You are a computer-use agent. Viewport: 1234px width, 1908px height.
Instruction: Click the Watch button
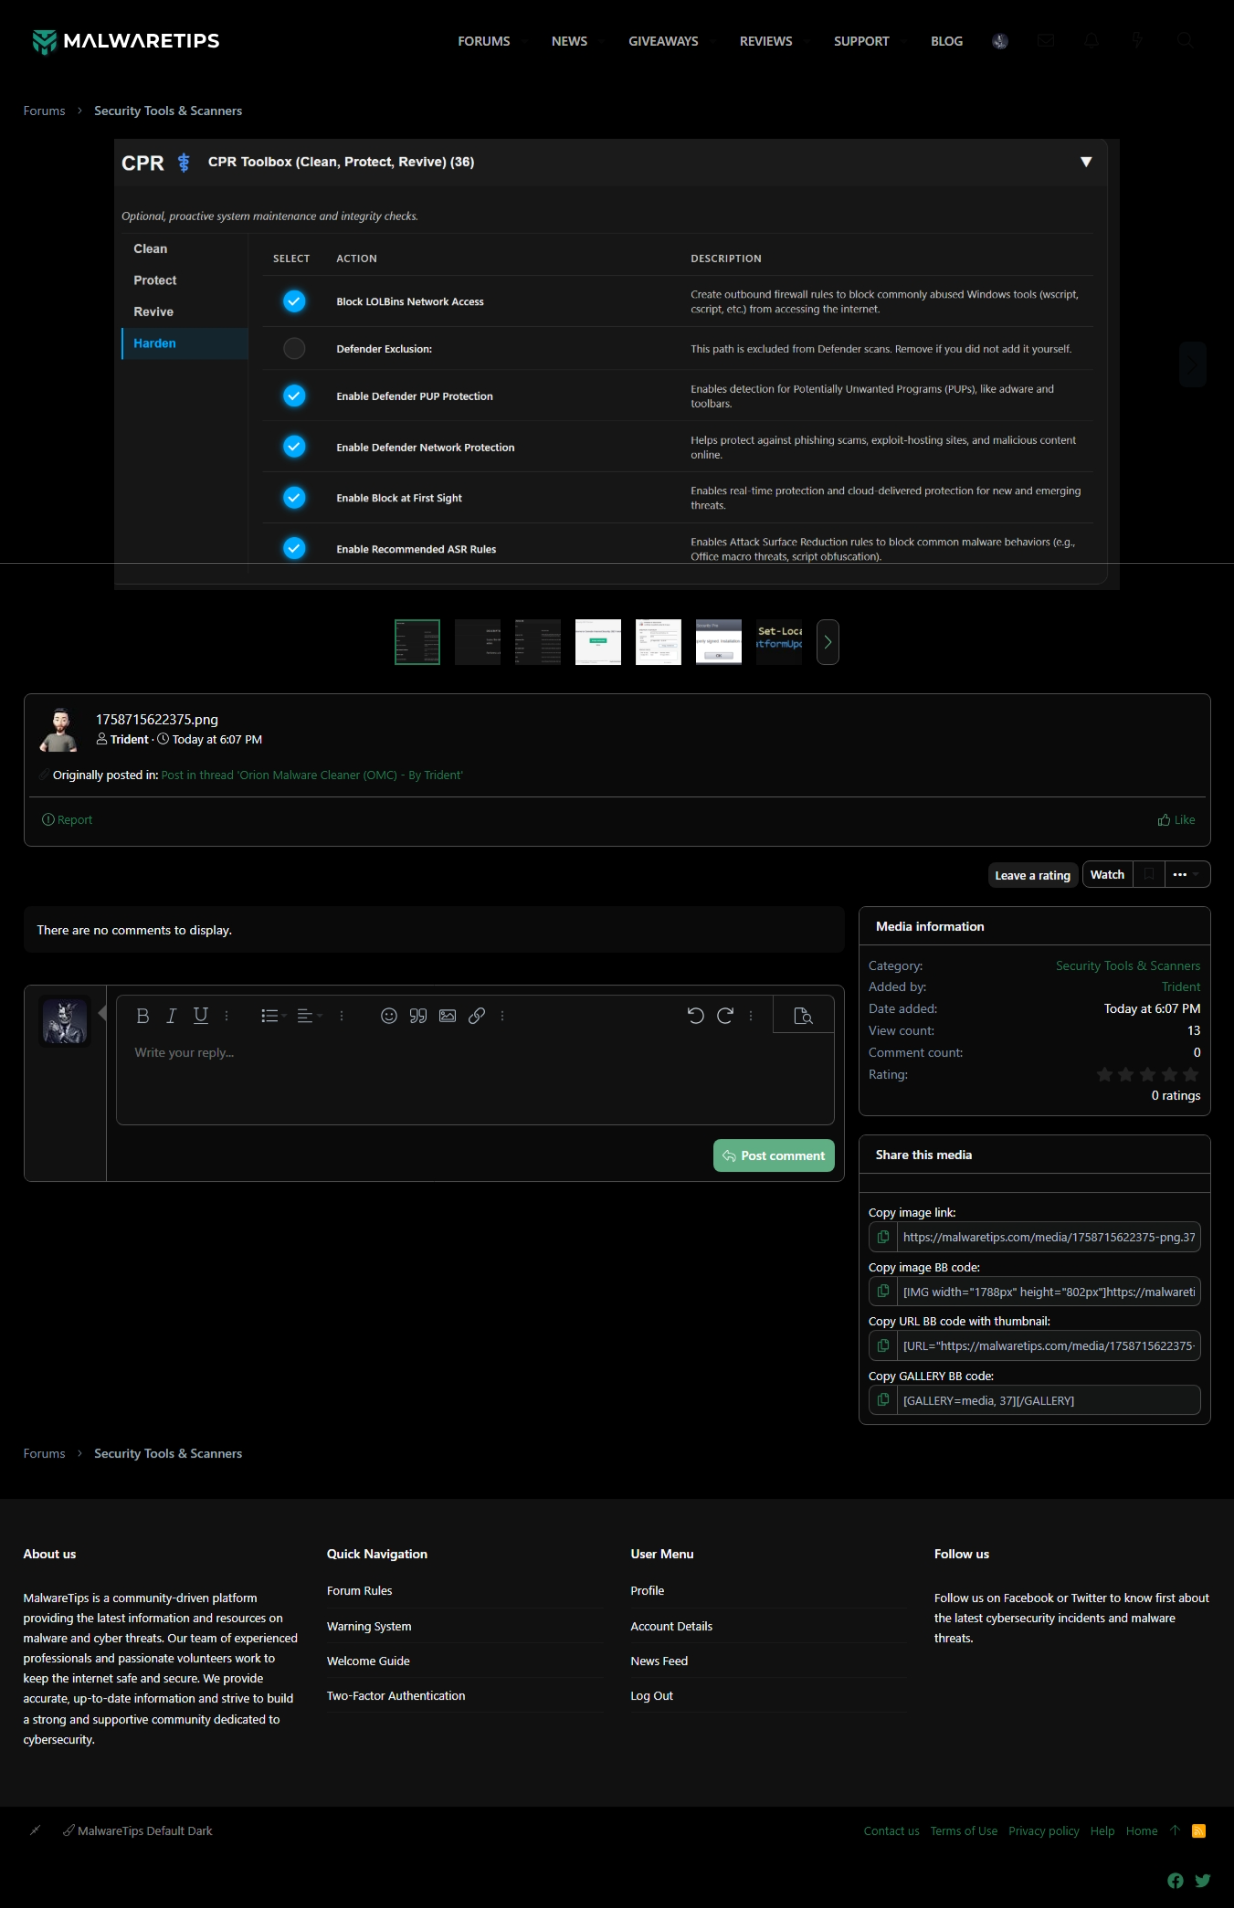[1107, 875]
